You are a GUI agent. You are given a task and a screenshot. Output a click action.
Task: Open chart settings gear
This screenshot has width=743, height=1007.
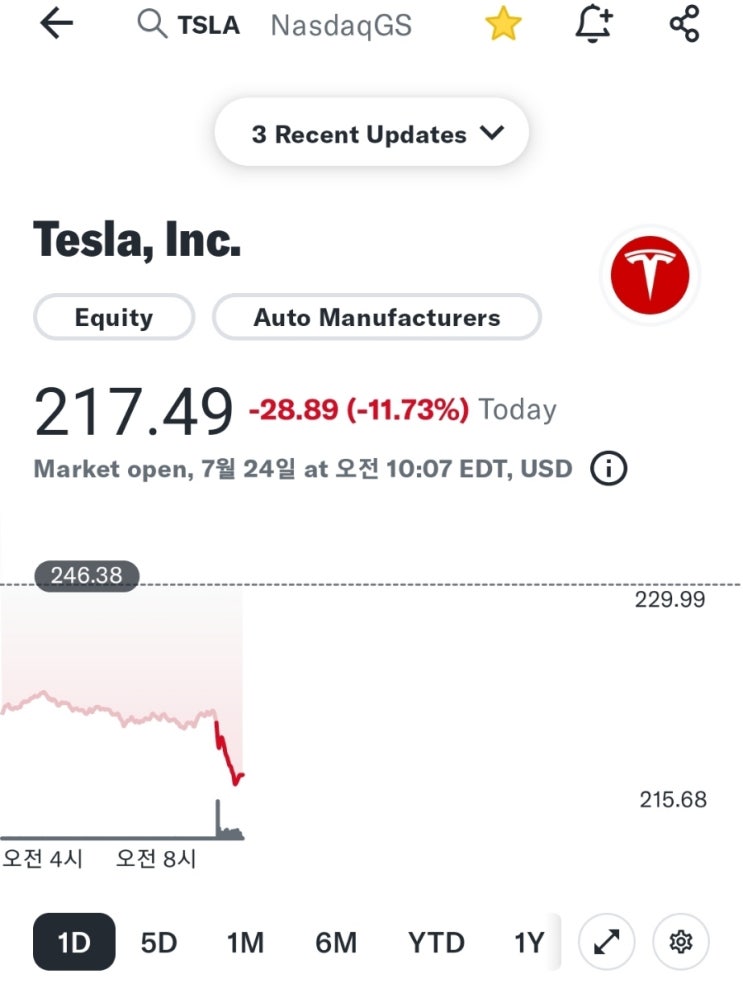[x=681, y=942]
